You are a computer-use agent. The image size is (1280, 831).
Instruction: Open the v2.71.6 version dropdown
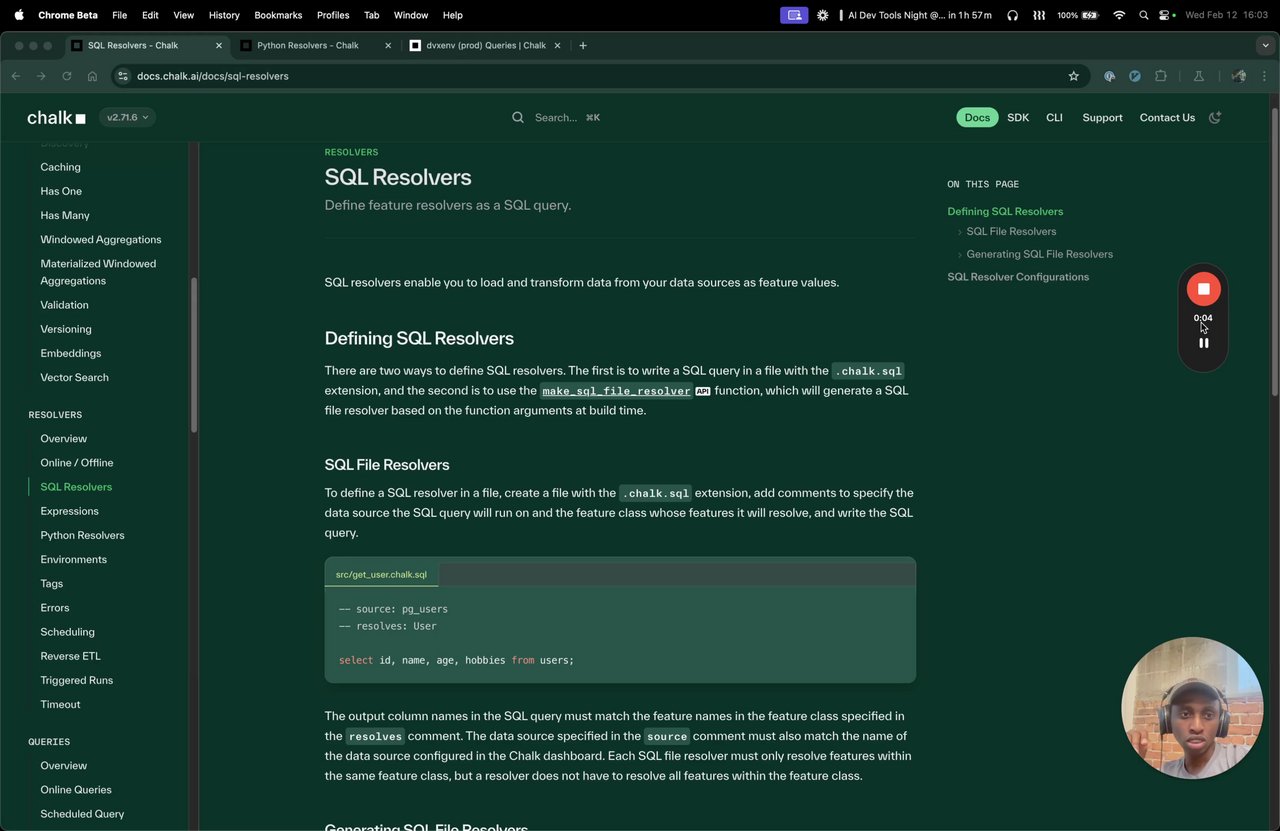point(127,117)
